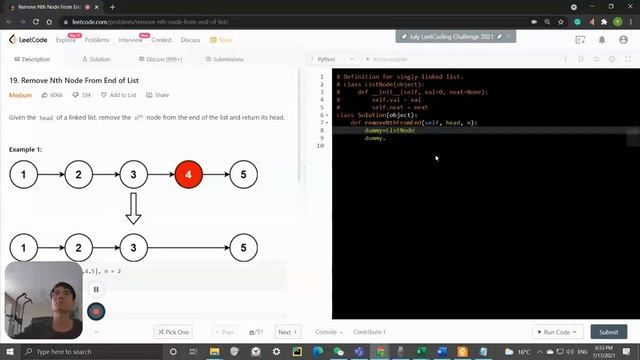Open the Python language dropdown
Image resolution: width=640 pixels, height=360 pixels.
click(332, 59)
